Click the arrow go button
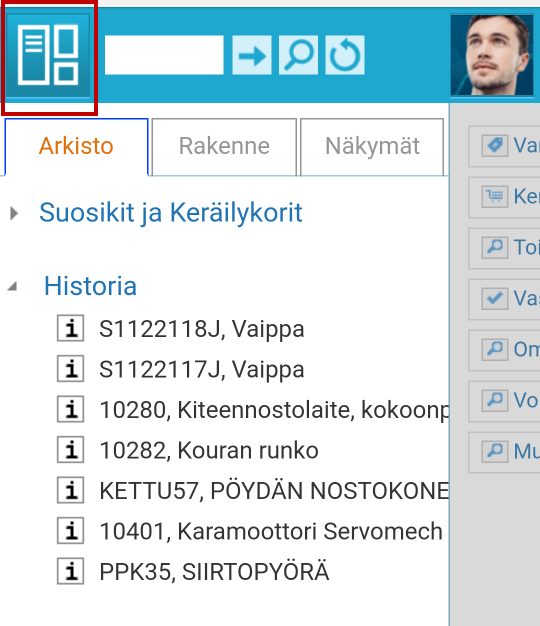The width and height of the screenshot is (540, 626). [x=252, y=55]
